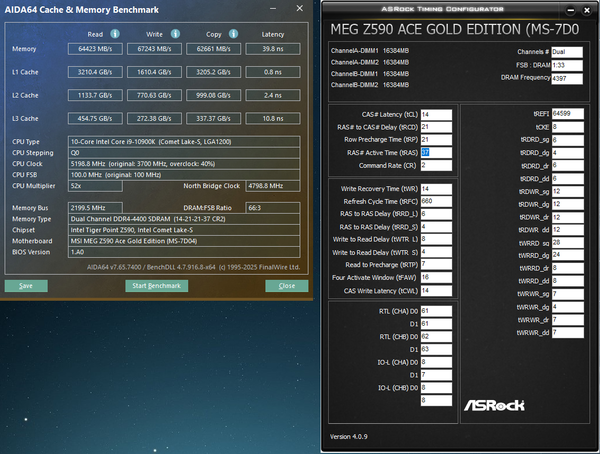600x454 pixels.
Task: Click the DRAM Frequency field
Action: point(567,78)
